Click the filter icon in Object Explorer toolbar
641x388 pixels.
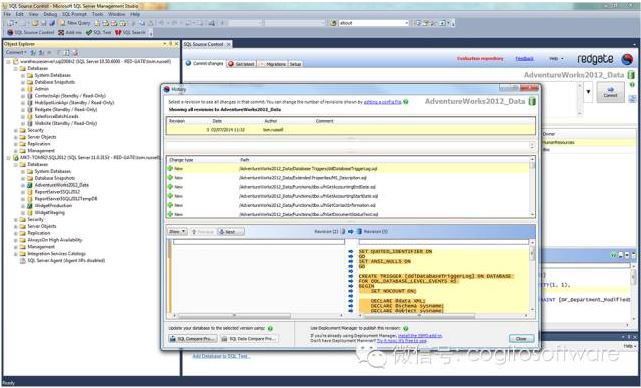58,53
